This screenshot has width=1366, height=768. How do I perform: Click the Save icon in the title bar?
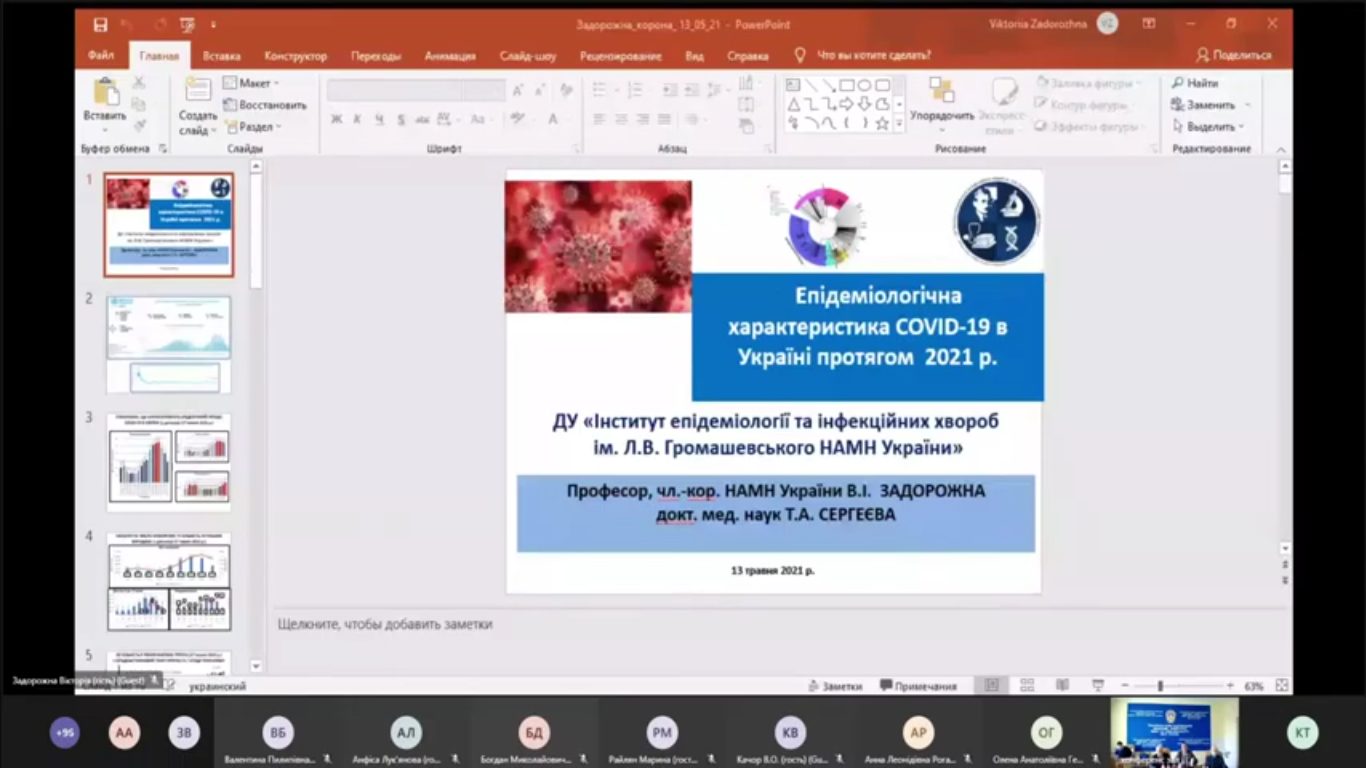click(100, 24)
